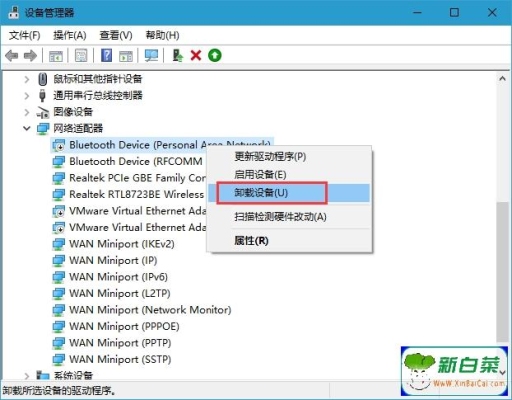Image resolution: width=512 pixels, height=400 pixels.
Task: Click the vertical scrollbar up arrow
Action: (x=502, y=79)
